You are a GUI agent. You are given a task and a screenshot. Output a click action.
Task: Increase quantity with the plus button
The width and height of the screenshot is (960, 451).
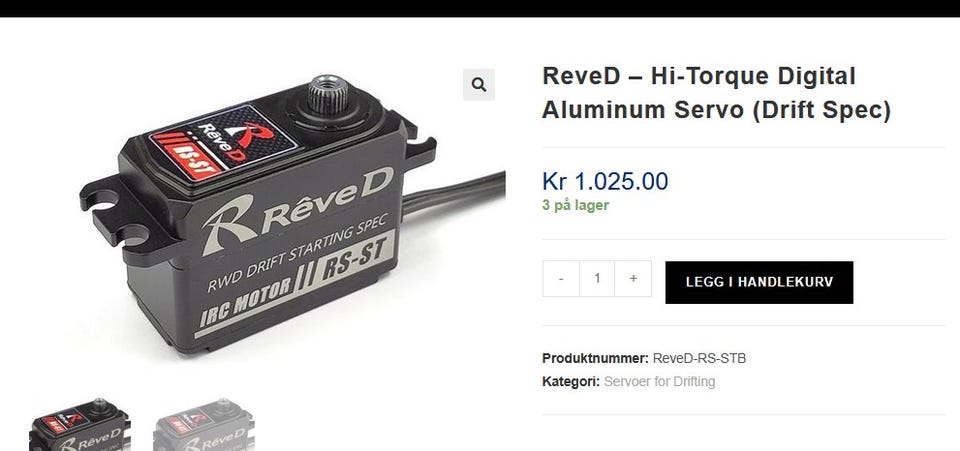coord(633,278)
